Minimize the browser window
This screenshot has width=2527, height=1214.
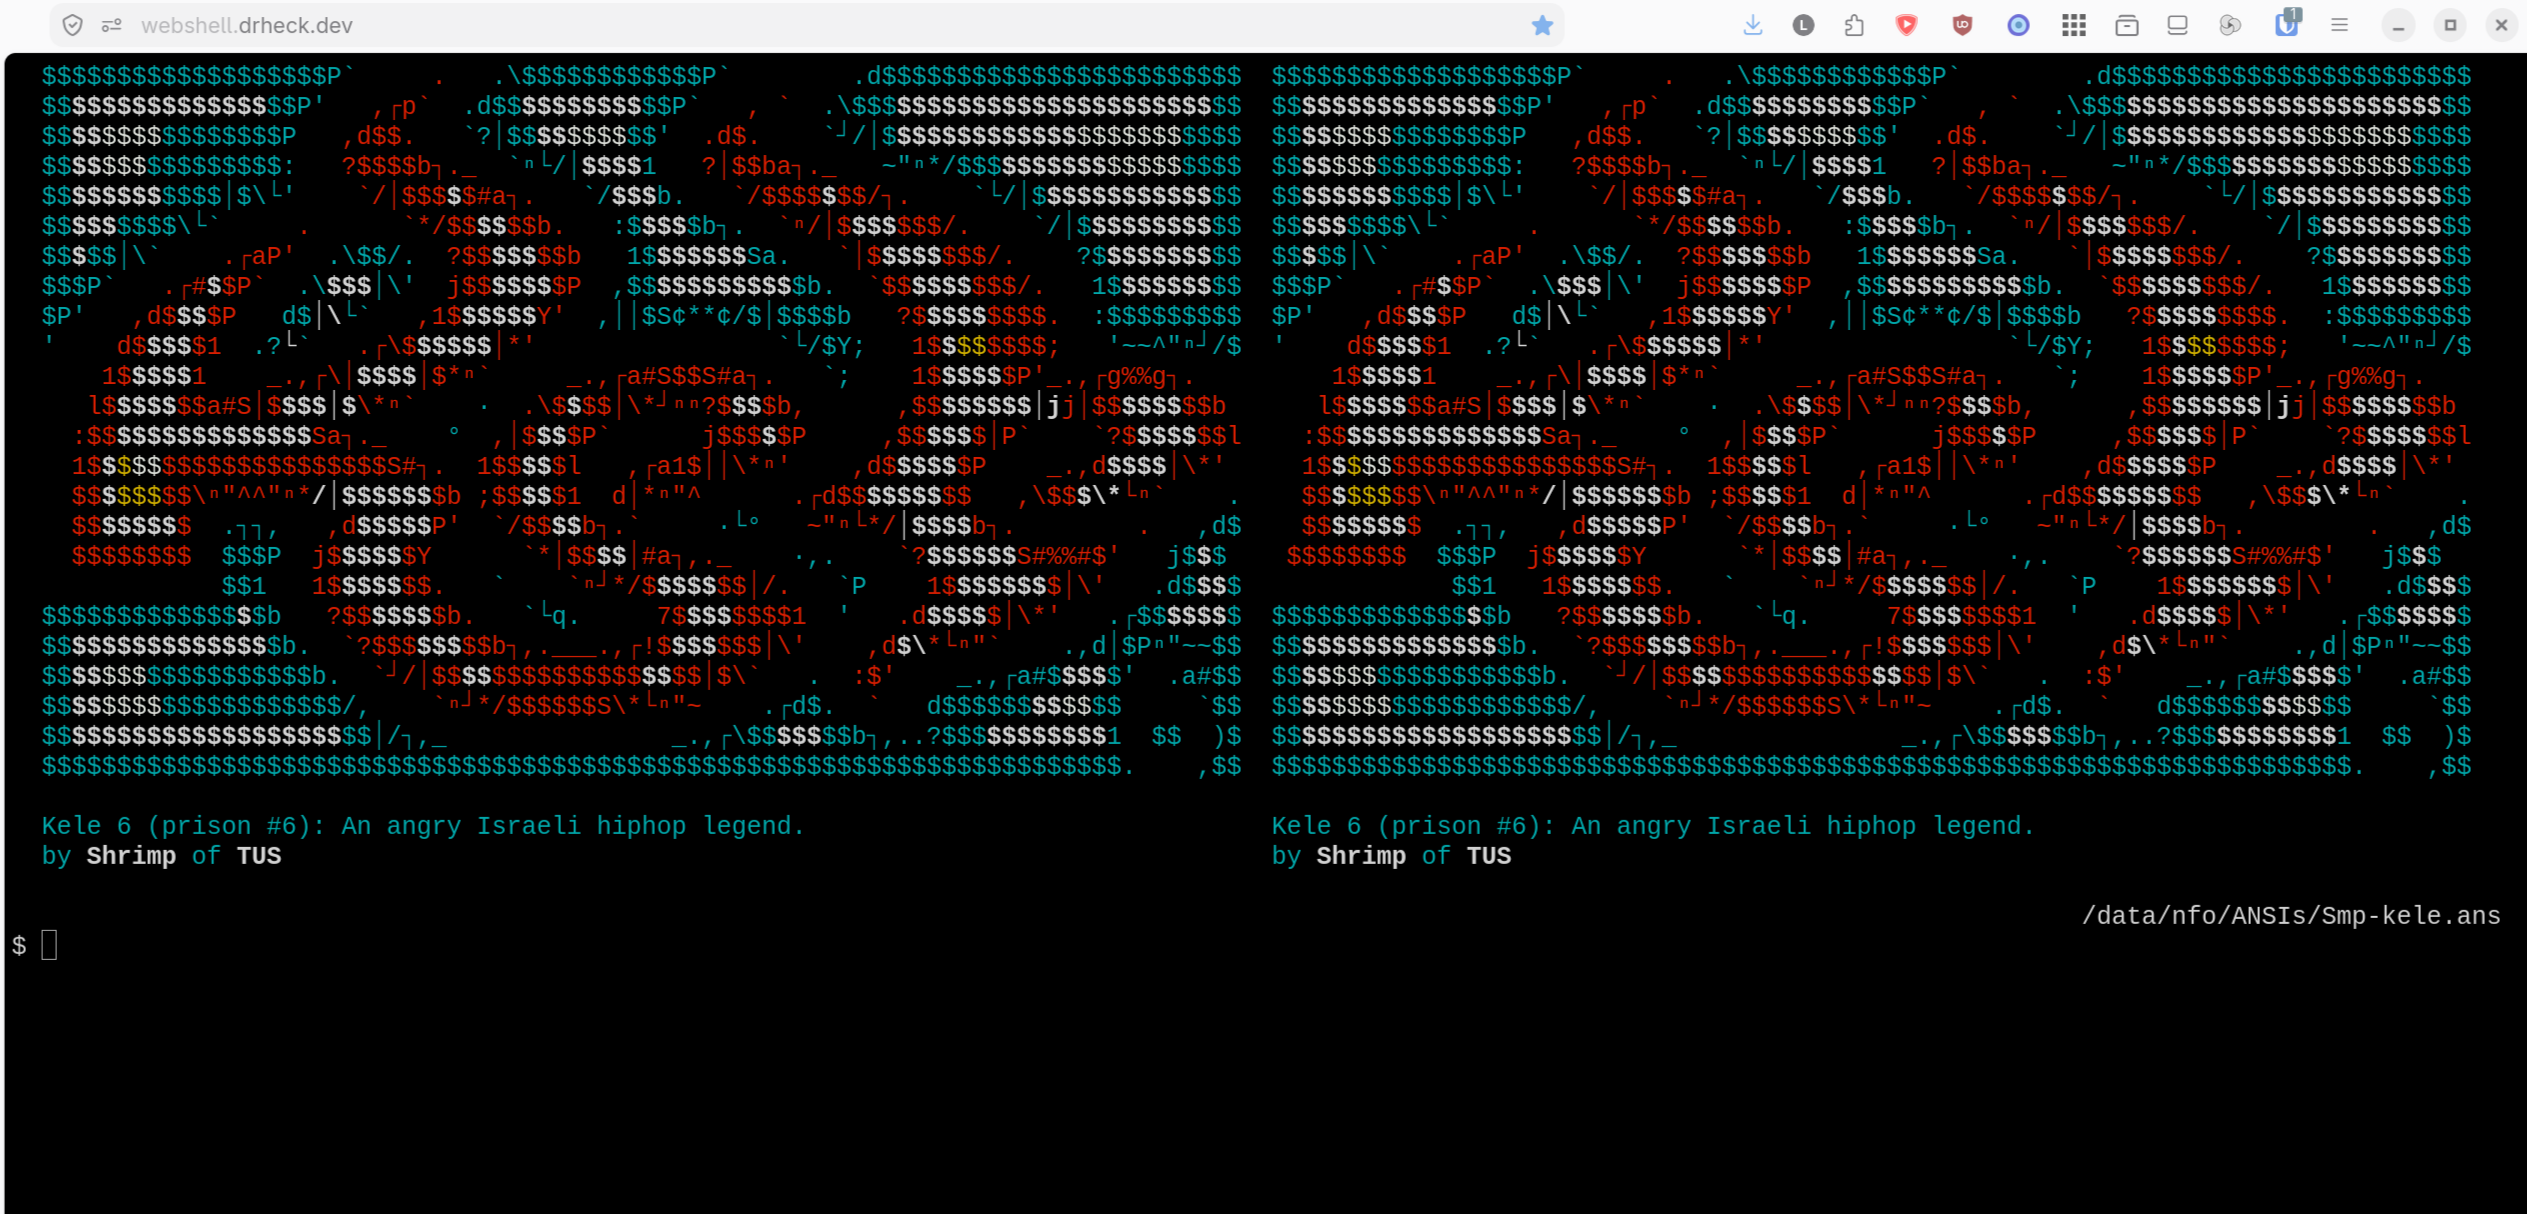pos(2398,25)
